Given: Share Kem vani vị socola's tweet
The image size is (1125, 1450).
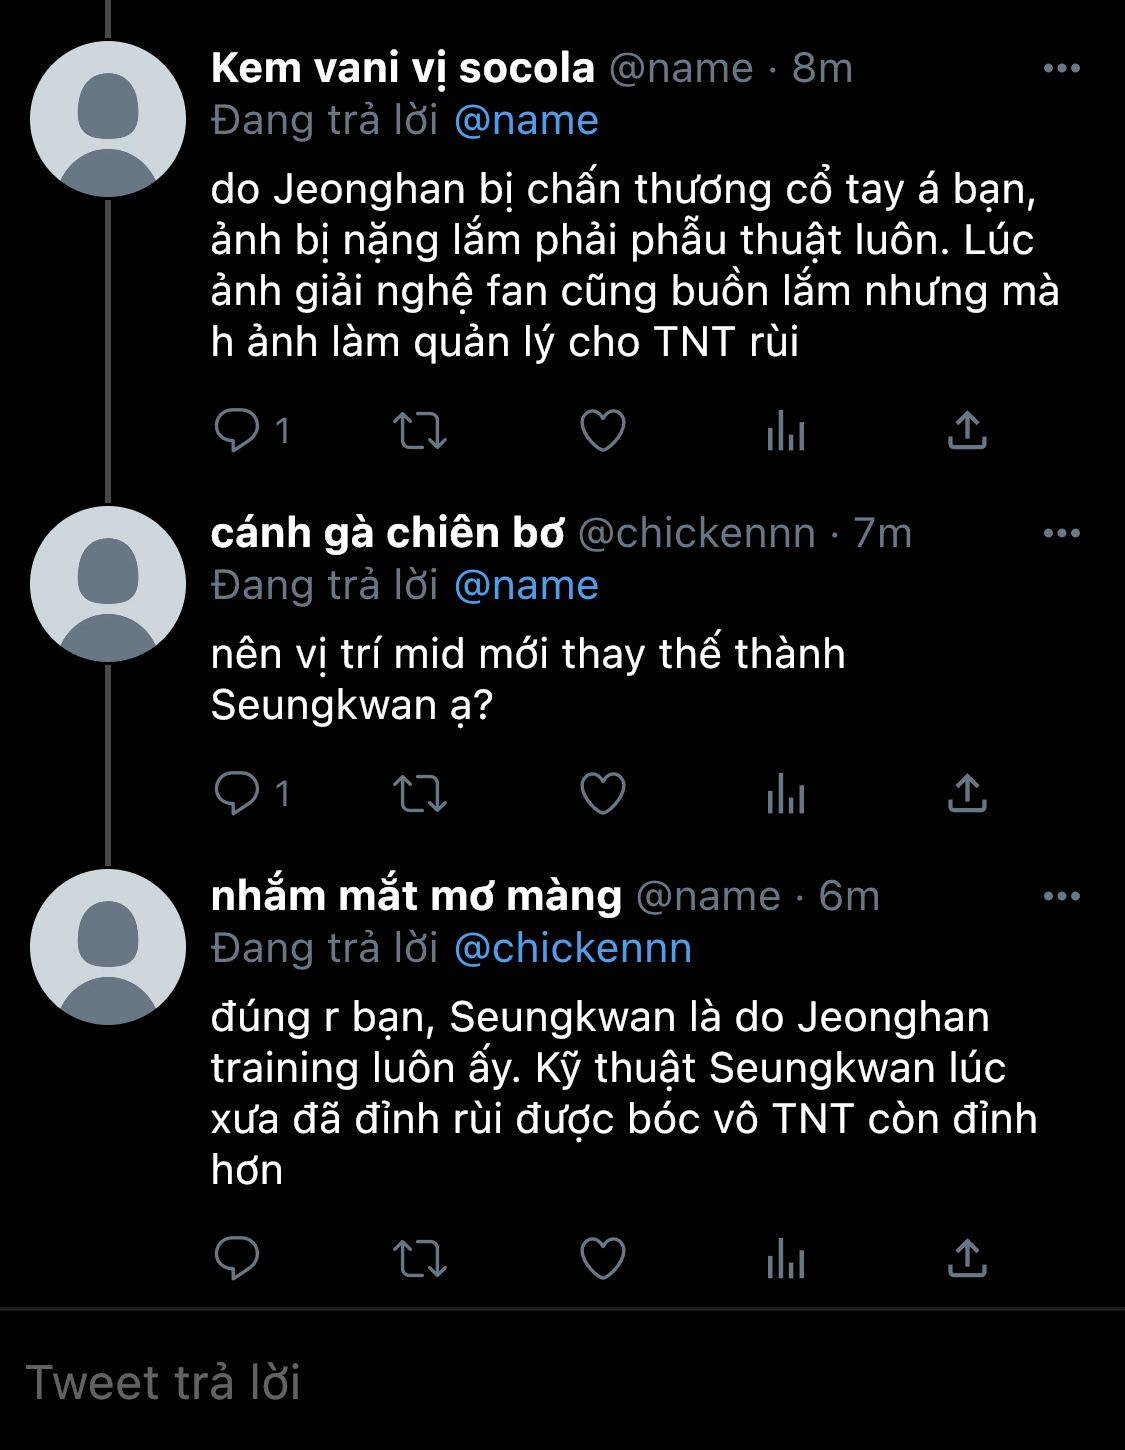Looking at the screenshot, I should pyautogui.click(x=967, y=431).
